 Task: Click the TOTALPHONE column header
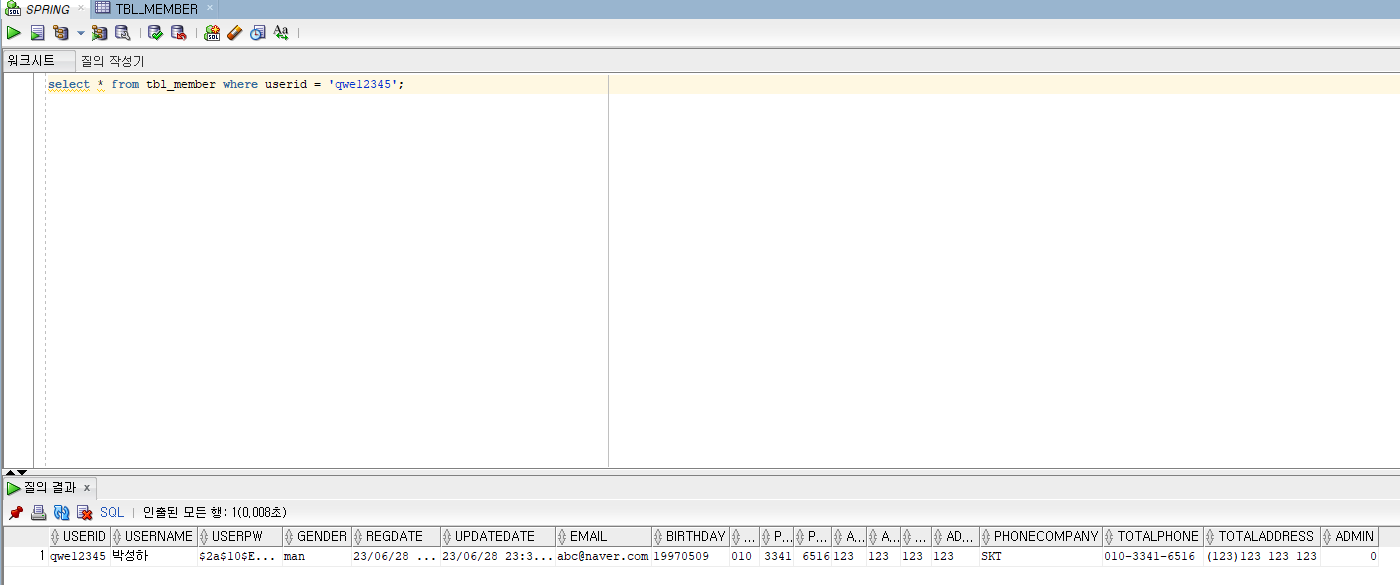point(1154,536)
